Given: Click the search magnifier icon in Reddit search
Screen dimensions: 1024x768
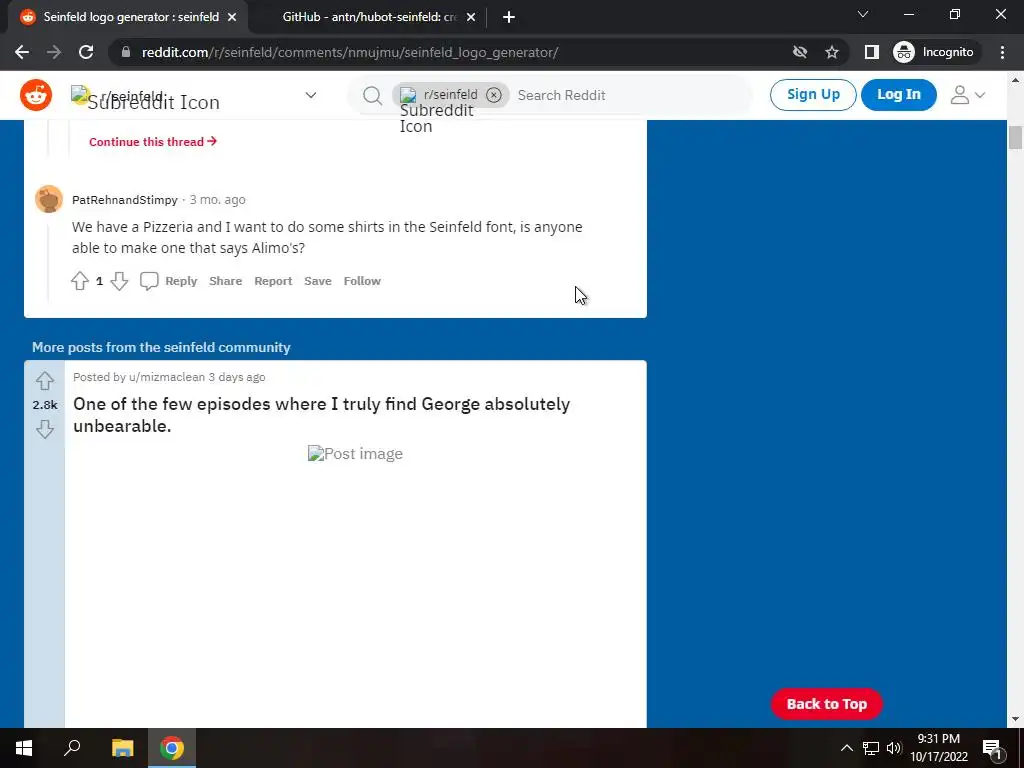Looking at the screenshot, I should click(x=372, y=95).
